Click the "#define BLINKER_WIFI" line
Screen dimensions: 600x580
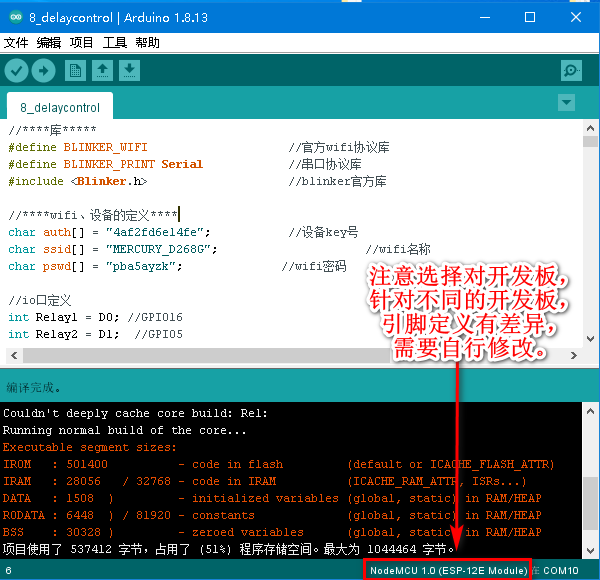pos(78,147)
